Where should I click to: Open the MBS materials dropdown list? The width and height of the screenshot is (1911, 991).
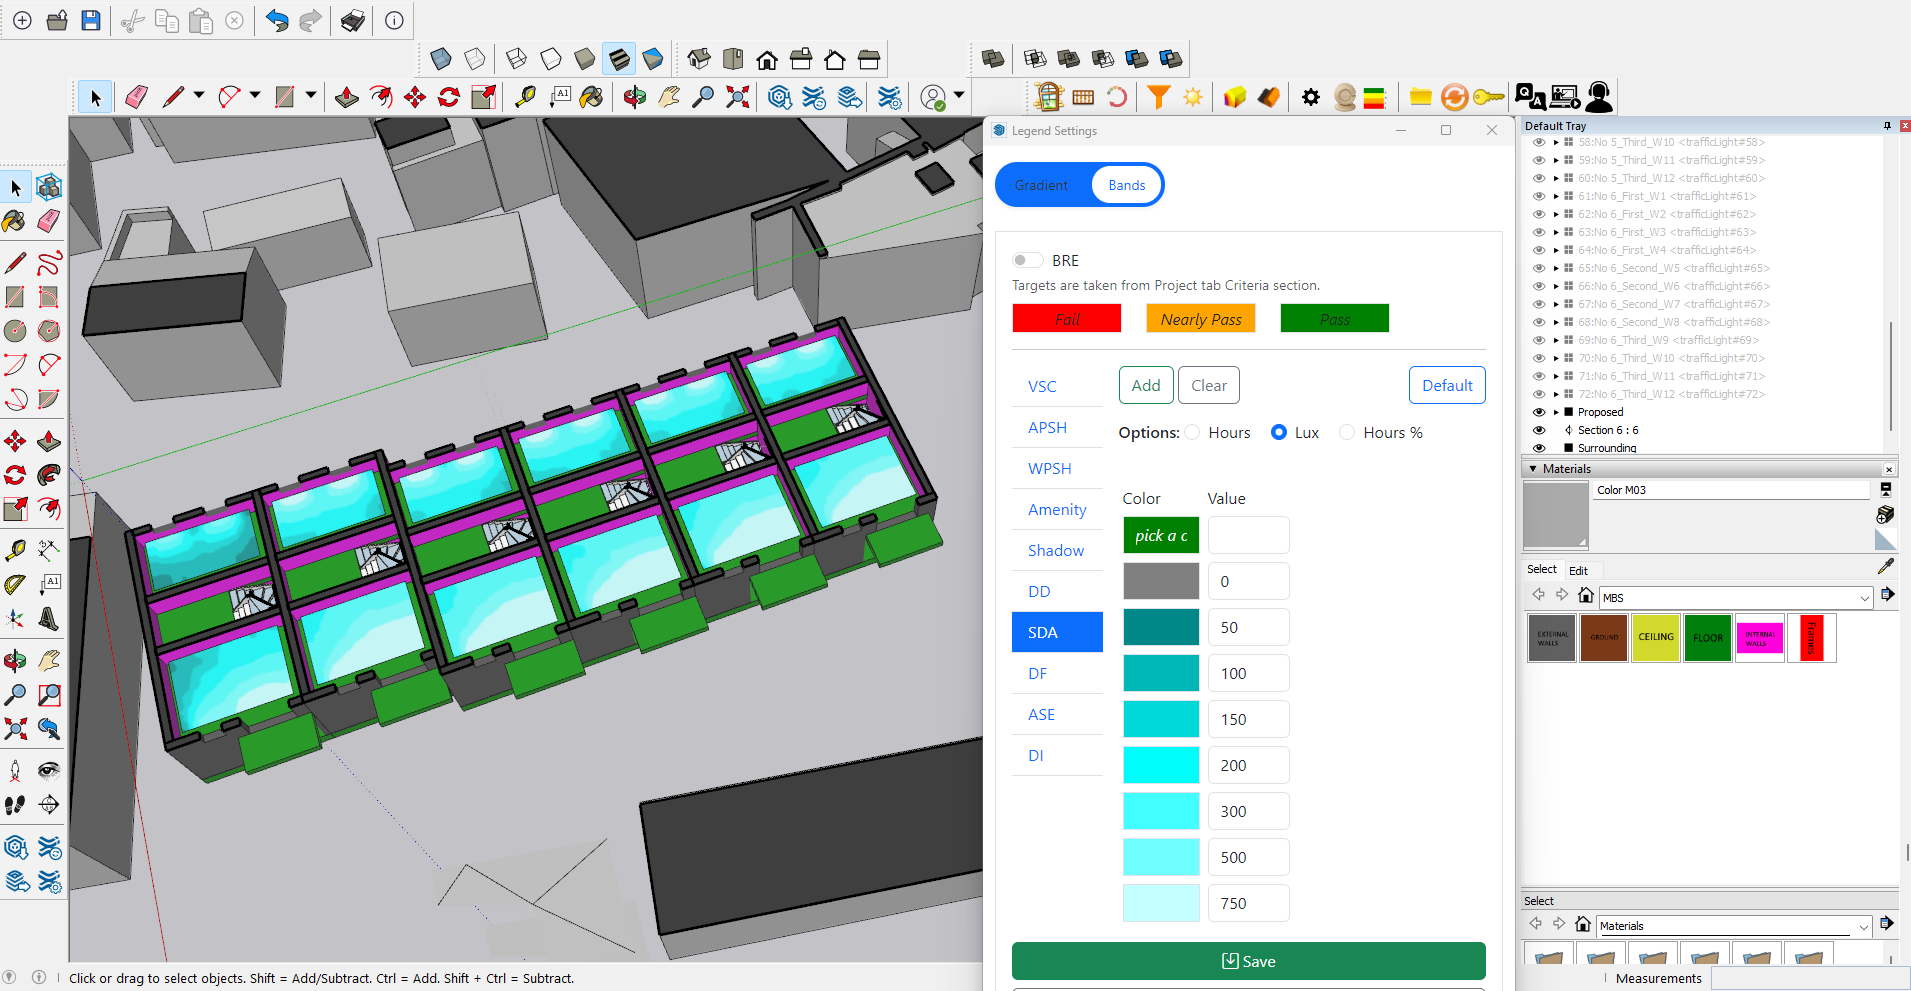click(x=1865, y=597)
